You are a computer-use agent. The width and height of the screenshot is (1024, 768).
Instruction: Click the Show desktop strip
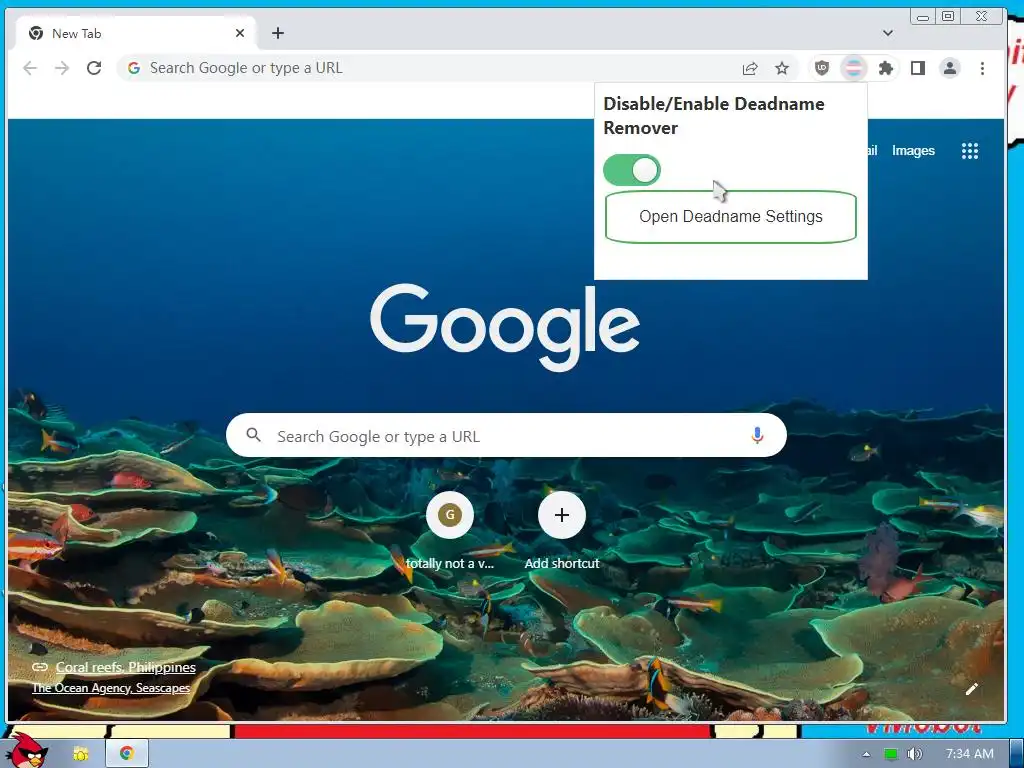coord(1017,754)
